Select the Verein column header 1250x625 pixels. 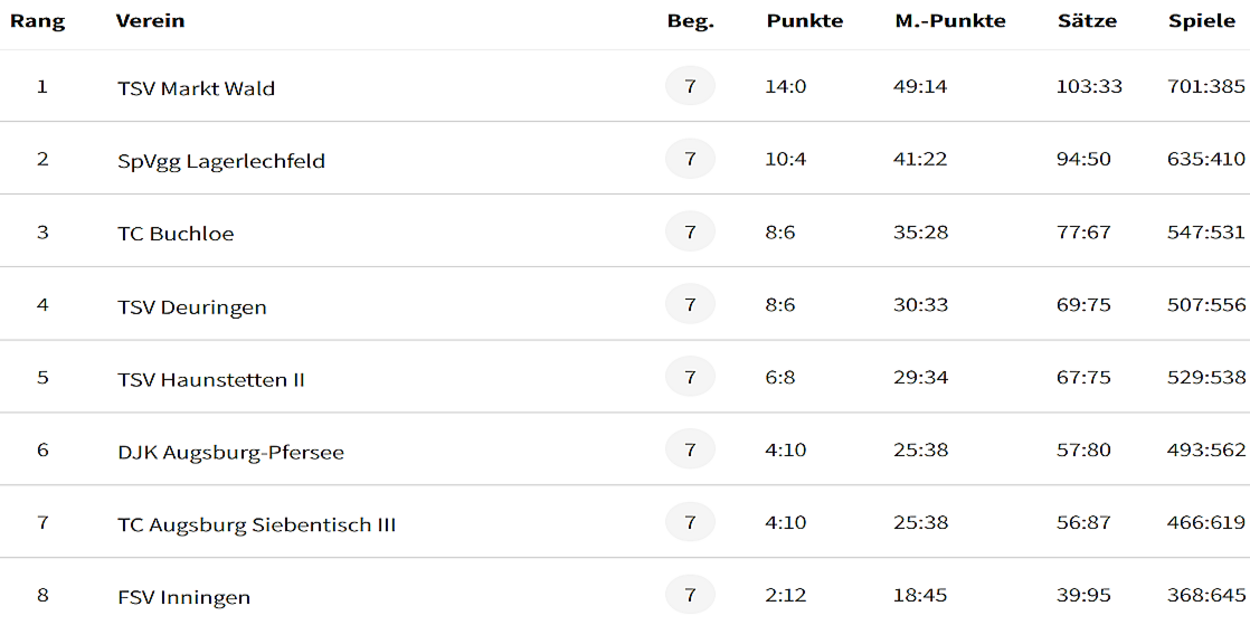150,22
